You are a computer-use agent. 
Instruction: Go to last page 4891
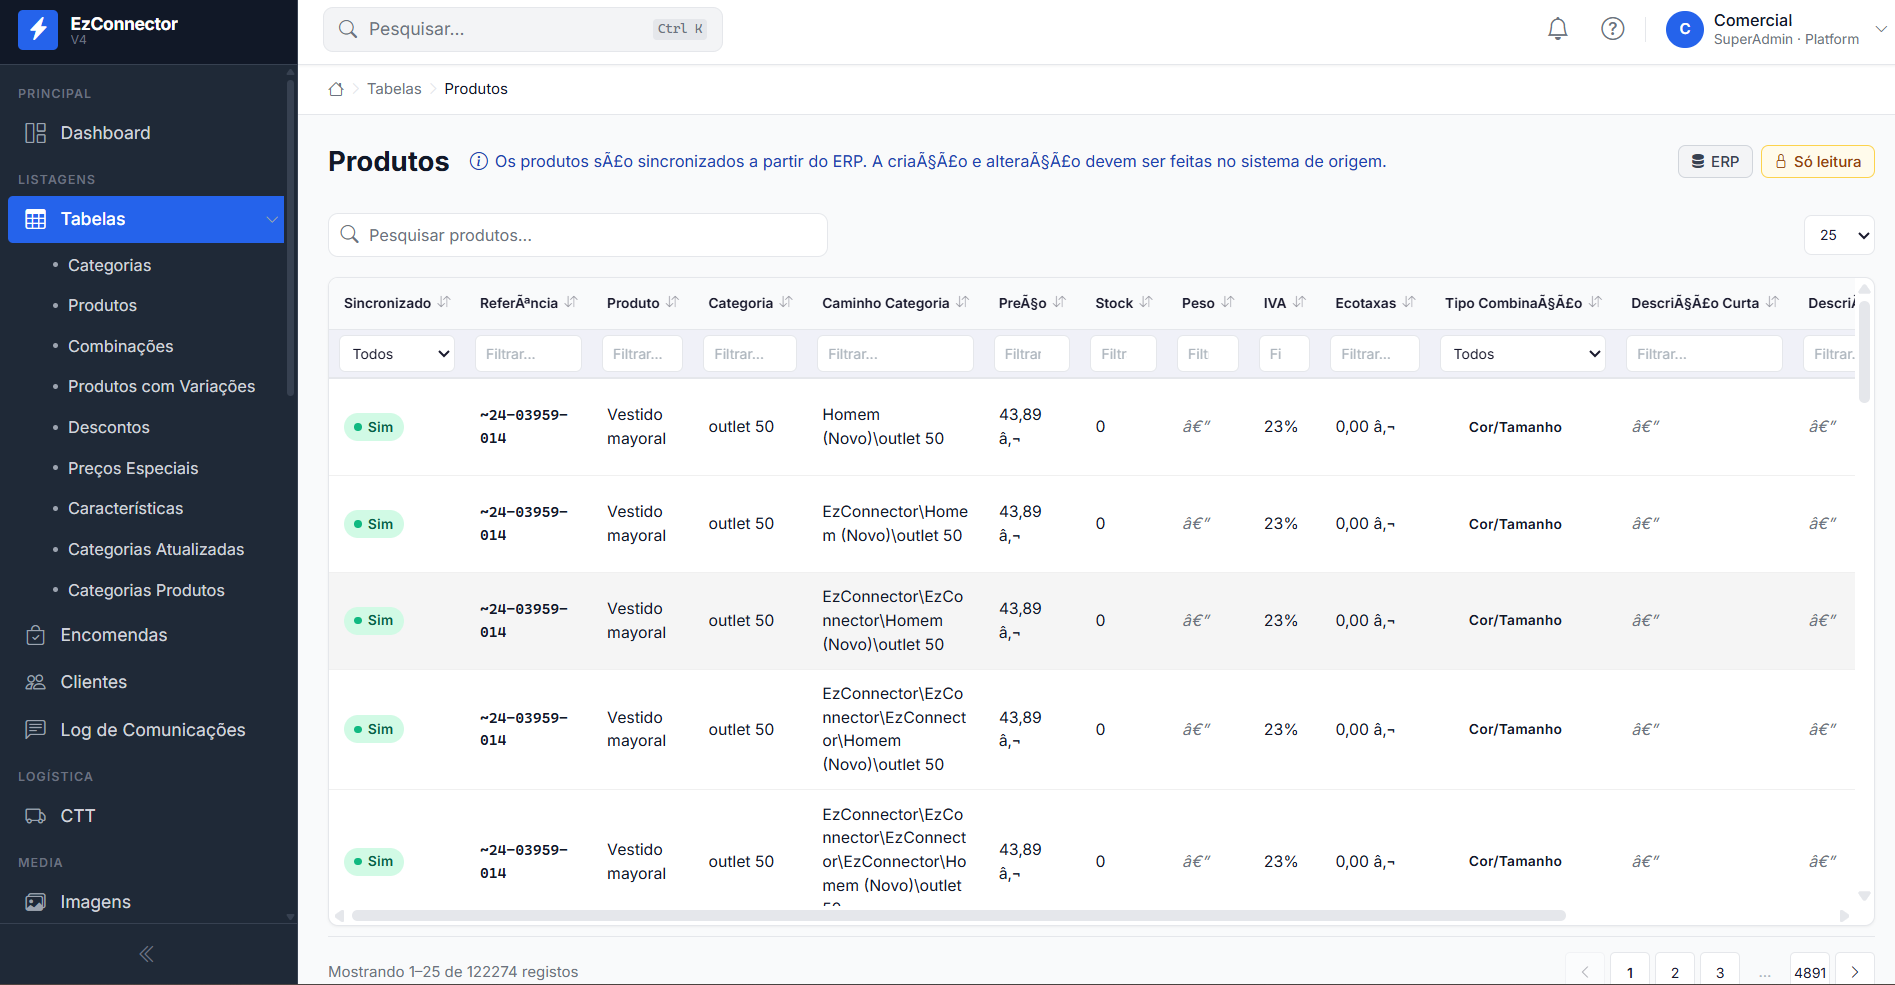coord(1810,972)
